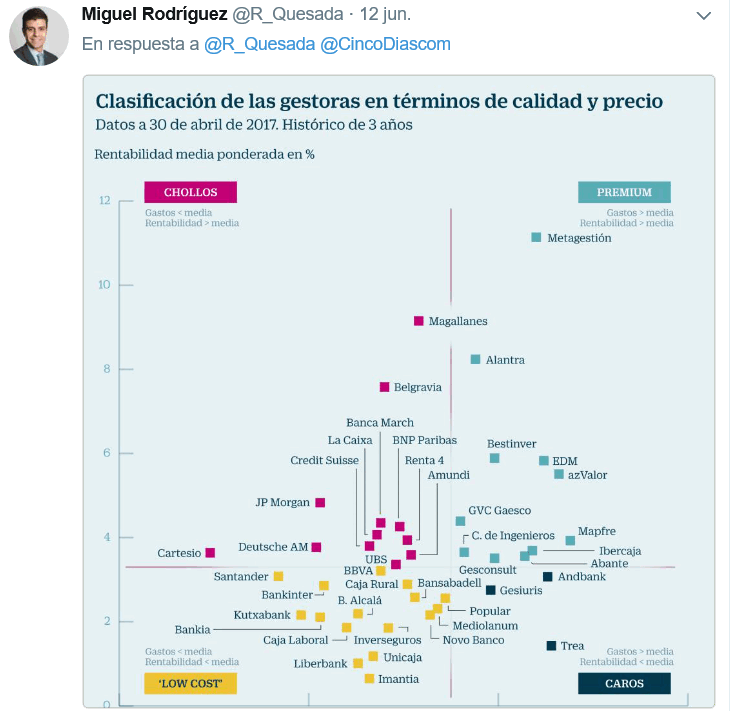The image size is (730, 711).
Task: Select the Cartesio magenta data marker
Action: click(x=210, y=553)
